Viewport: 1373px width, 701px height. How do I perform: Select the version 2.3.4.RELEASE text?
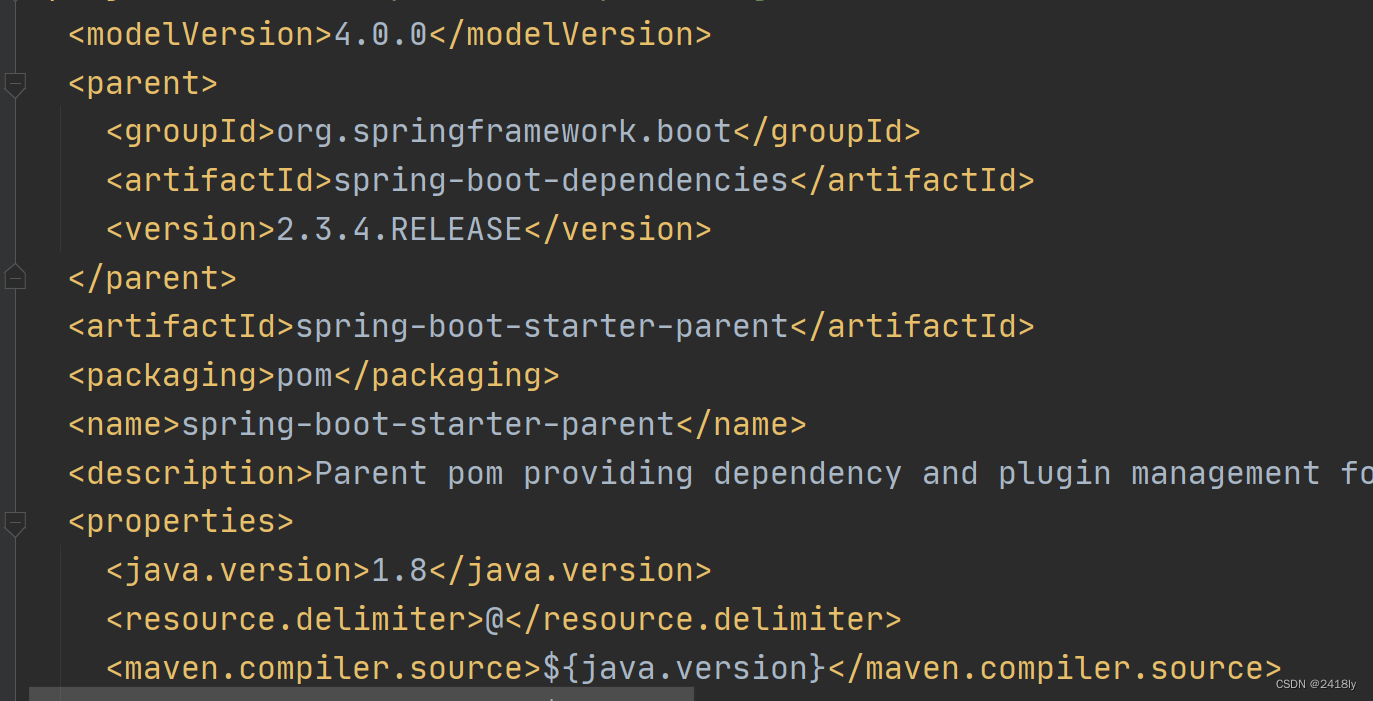398,228
